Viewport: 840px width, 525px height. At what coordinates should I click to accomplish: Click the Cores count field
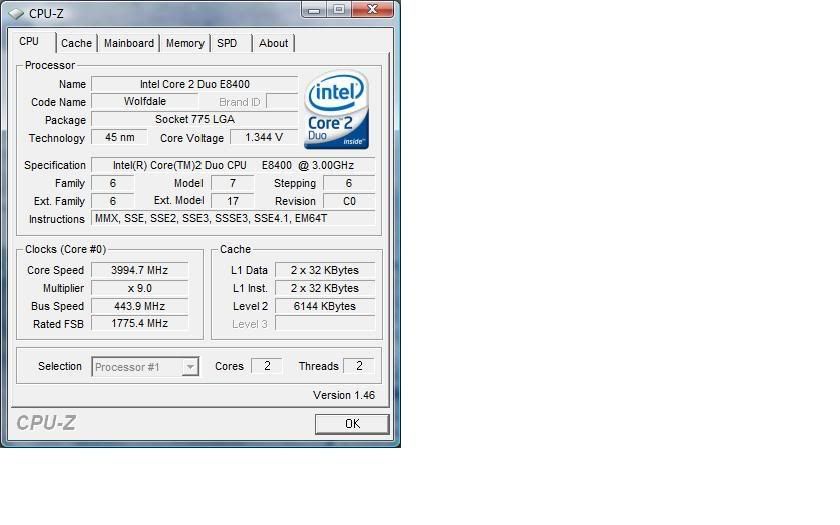(267, 366)
